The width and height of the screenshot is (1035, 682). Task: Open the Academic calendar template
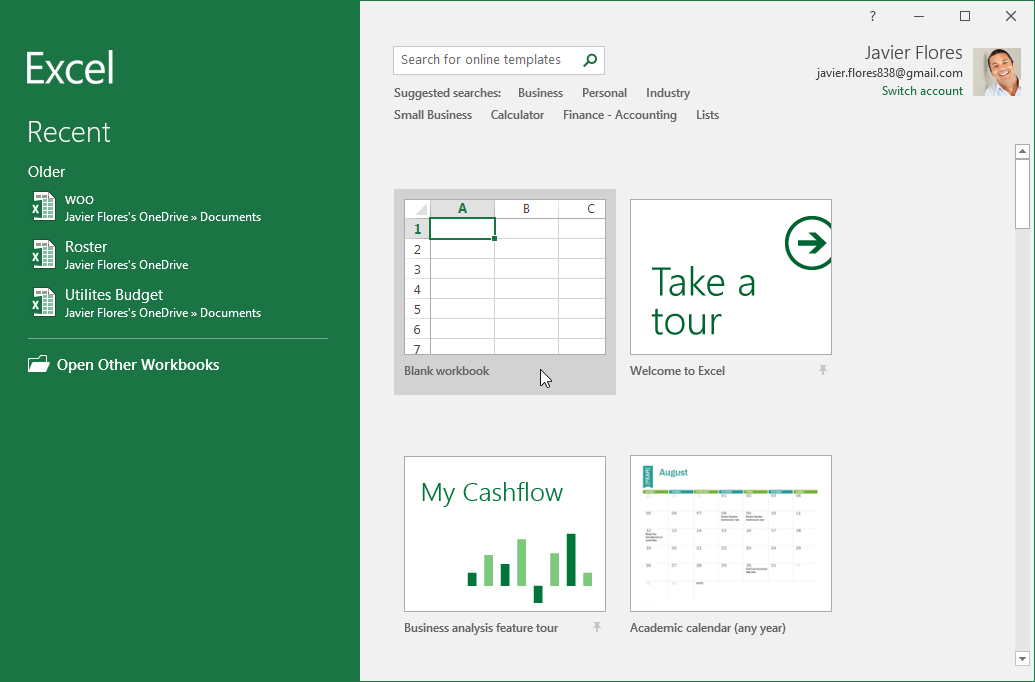[x=730, y=533]
